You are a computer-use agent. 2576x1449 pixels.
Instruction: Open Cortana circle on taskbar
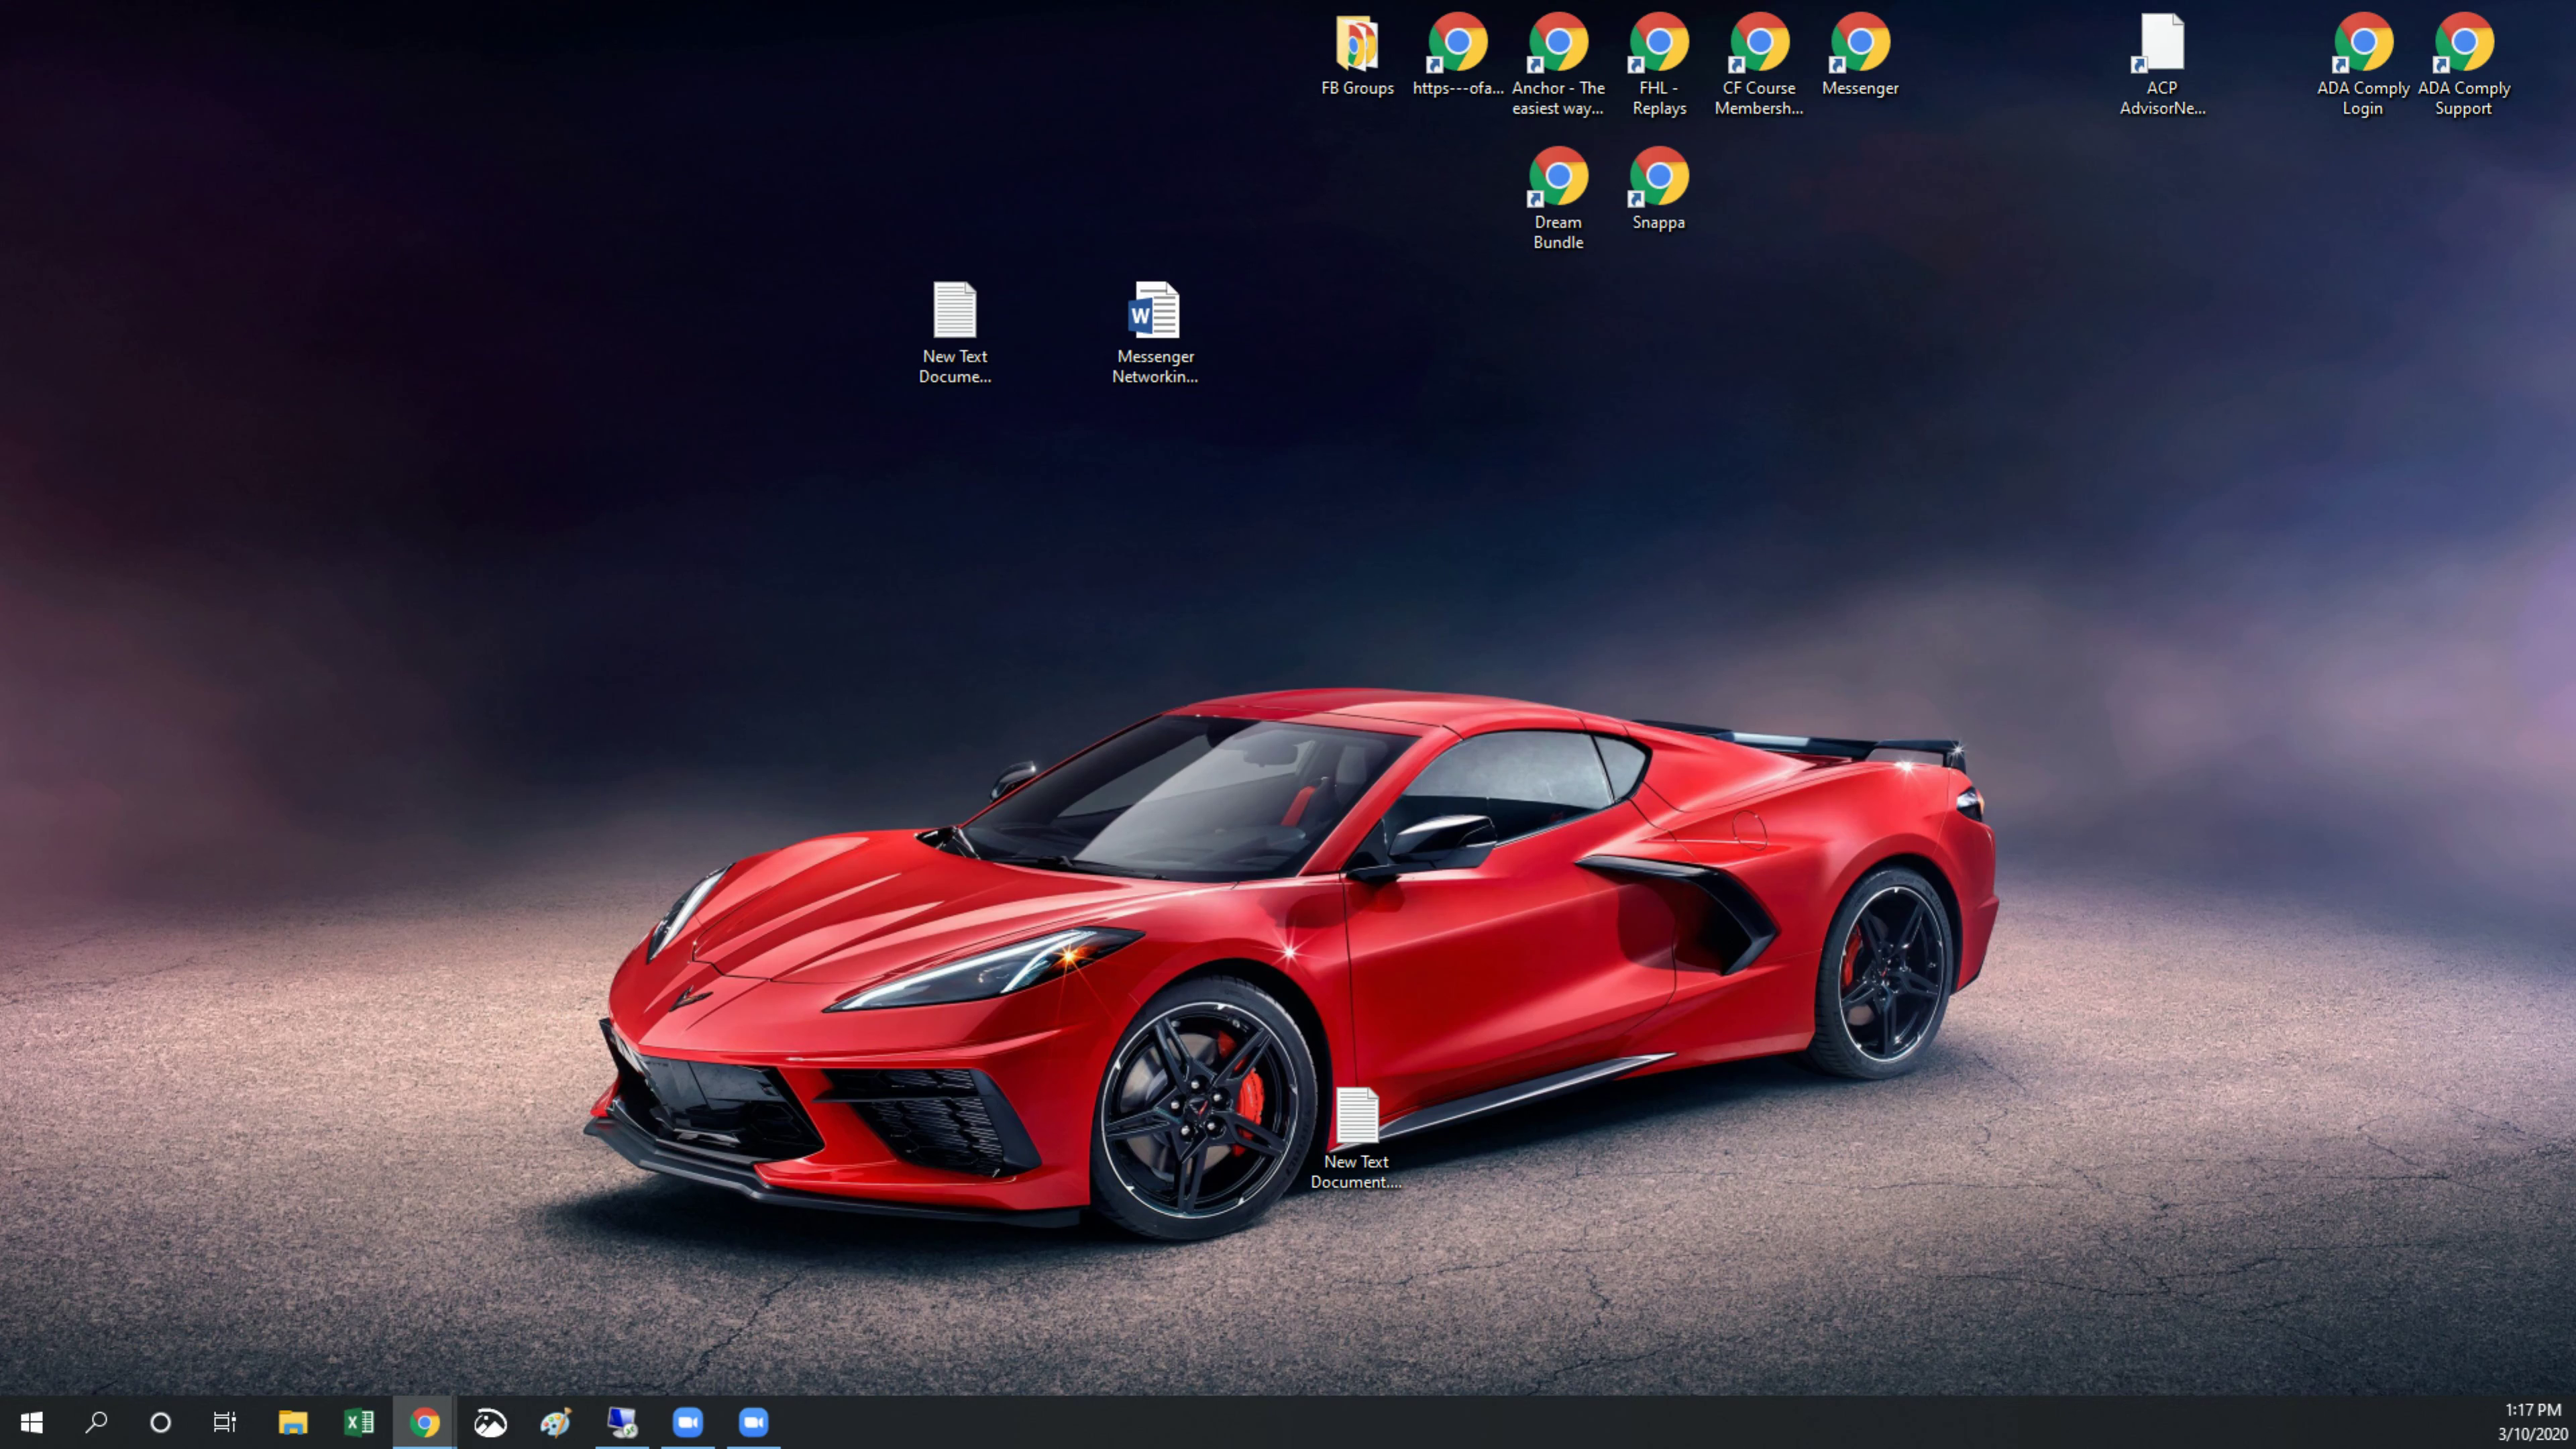click(x=160, y=1422)
